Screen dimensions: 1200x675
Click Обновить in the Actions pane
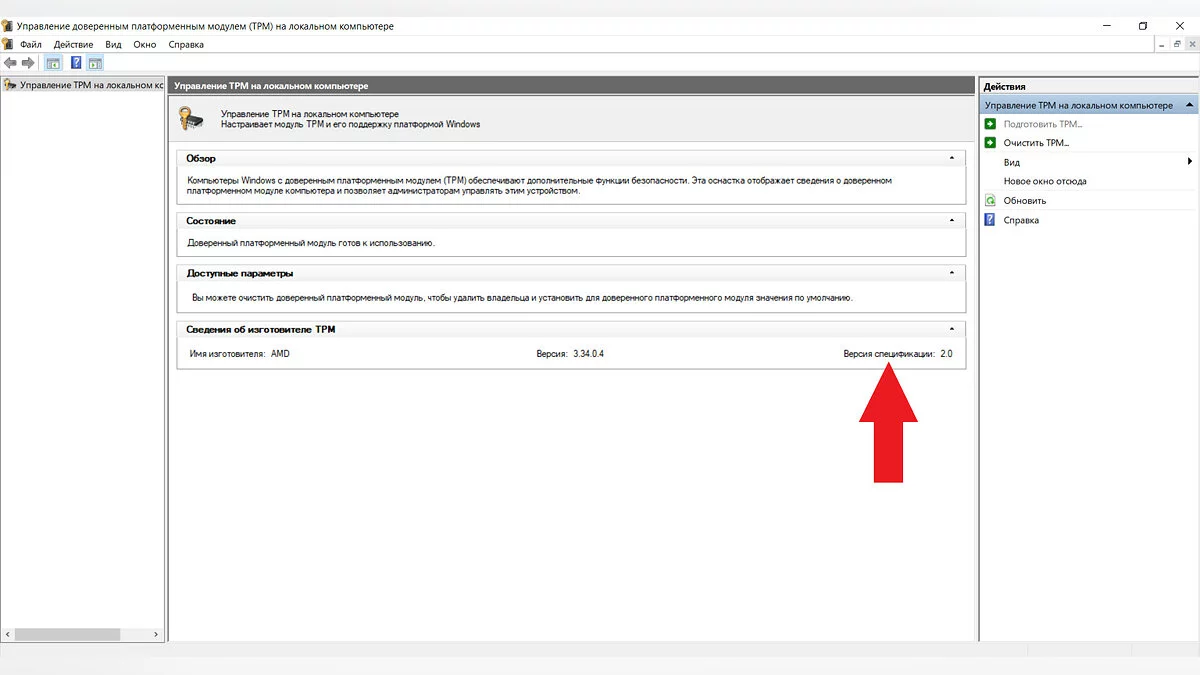point(1025,201)
